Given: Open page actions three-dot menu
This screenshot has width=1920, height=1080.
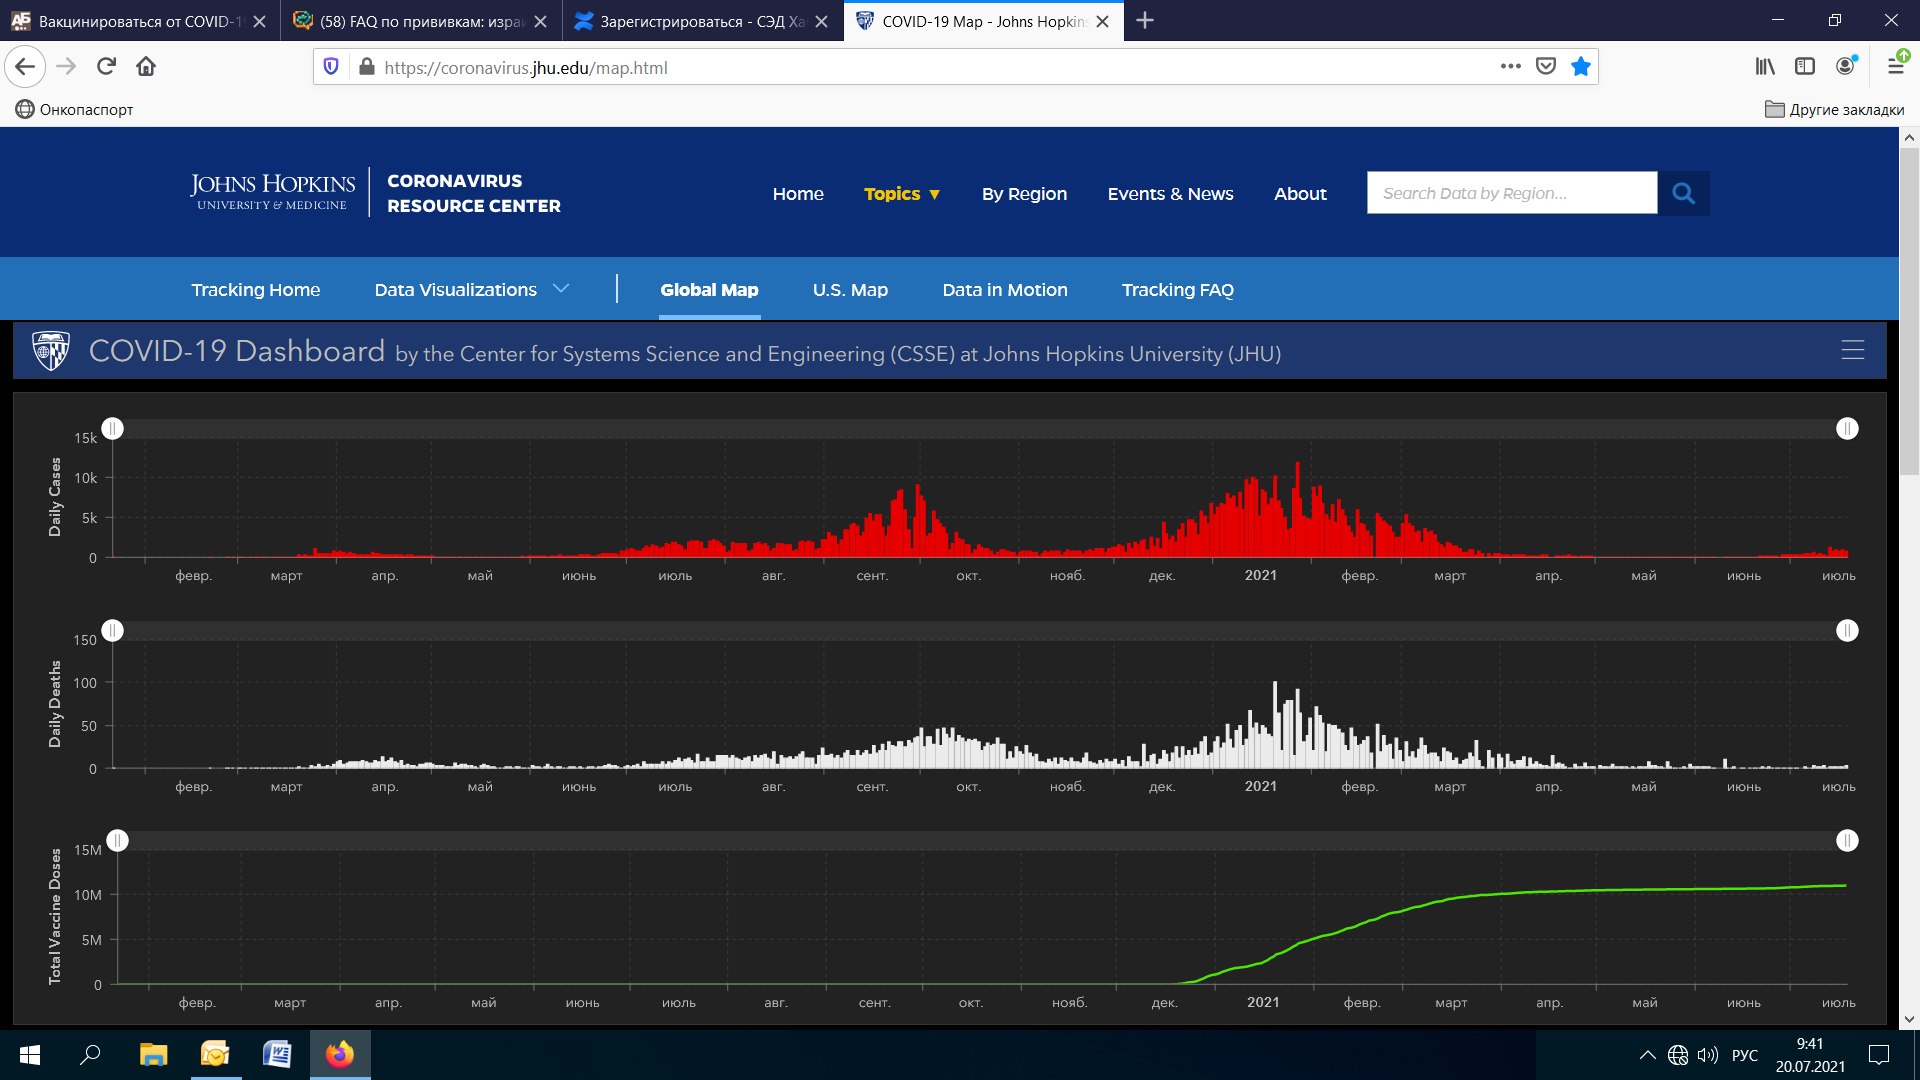Looking at the screenshot, I should [1510, 67].
